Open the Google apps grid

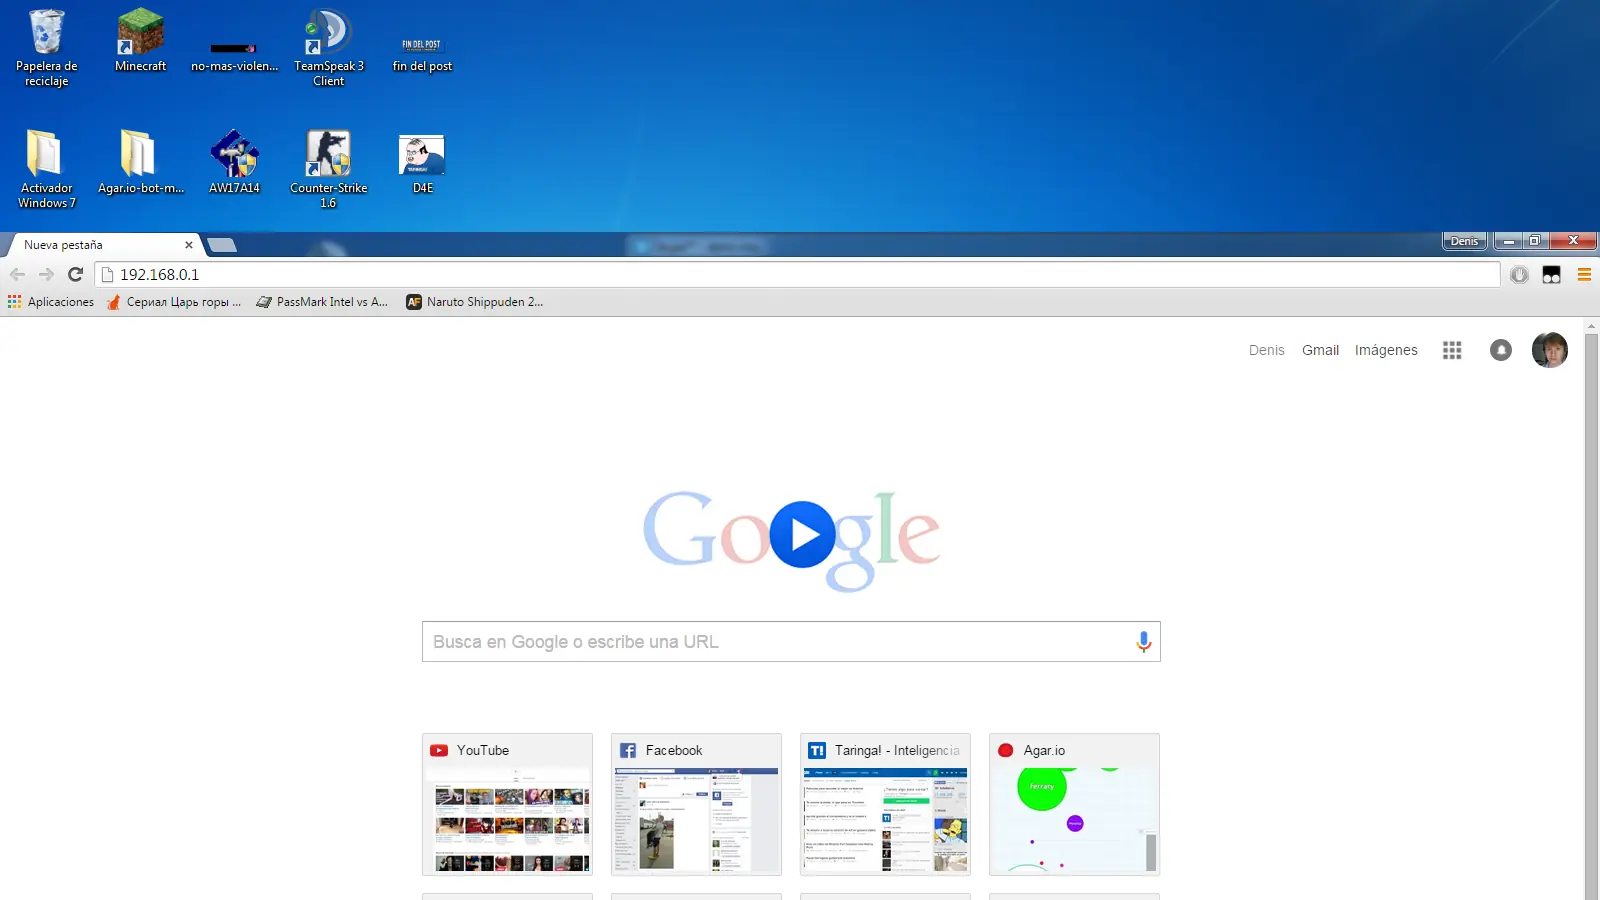click(x=1452, y=350)
